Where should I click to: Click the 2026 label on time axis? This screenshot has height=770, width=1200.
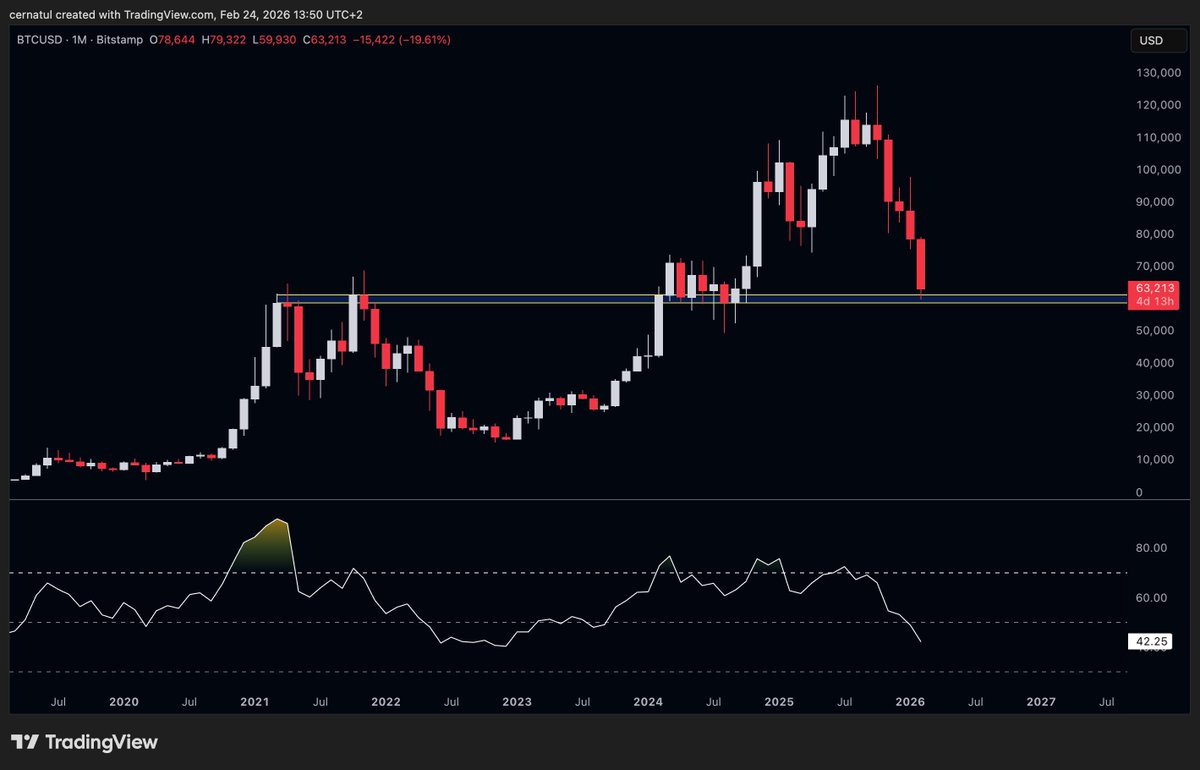[x=910, y=702]
